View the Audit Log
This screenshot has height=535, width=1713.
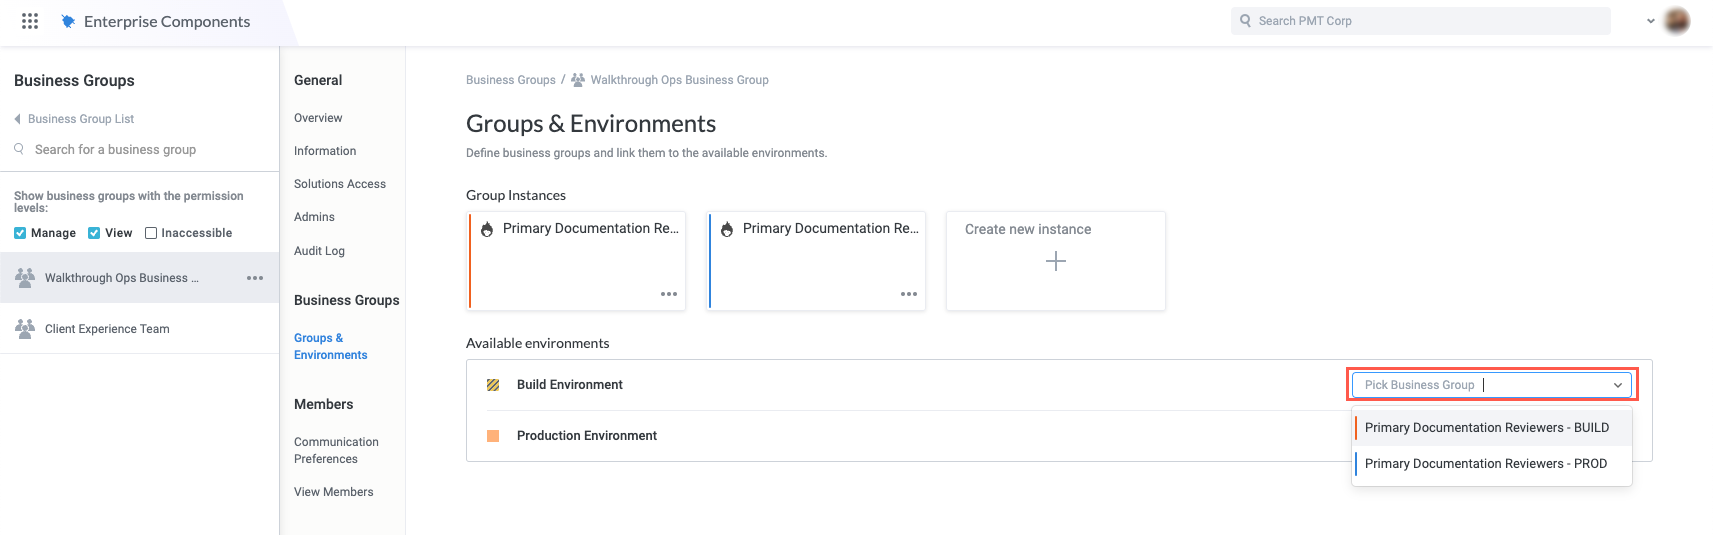tap(319, 251)
